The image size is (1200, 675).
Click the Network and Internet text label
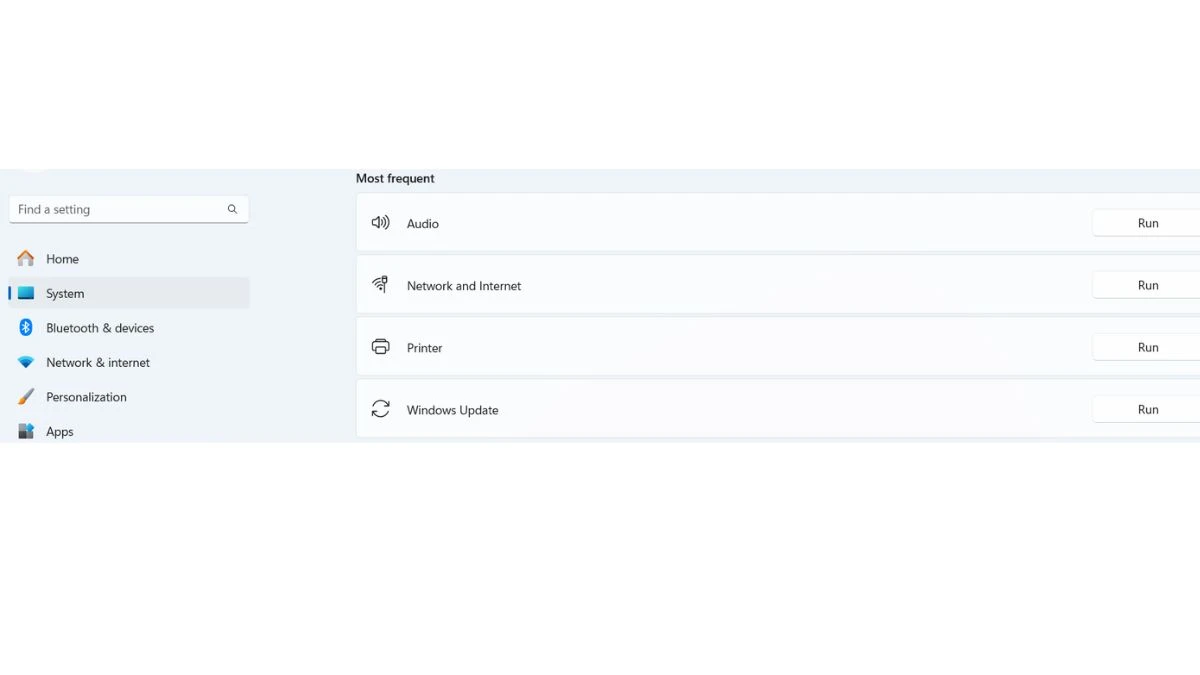point(464,286)
